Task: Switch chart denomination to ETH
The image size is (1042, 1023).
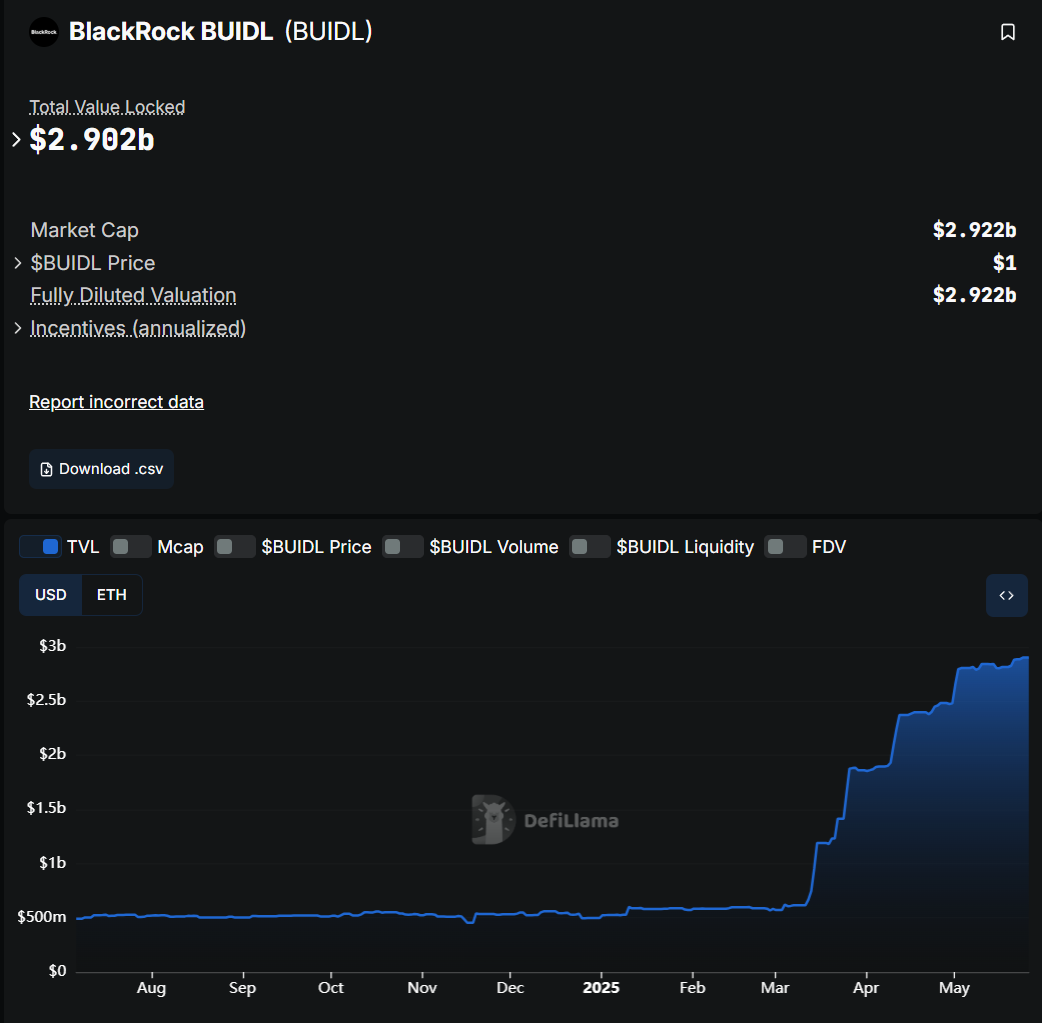Action: [112, 595]
